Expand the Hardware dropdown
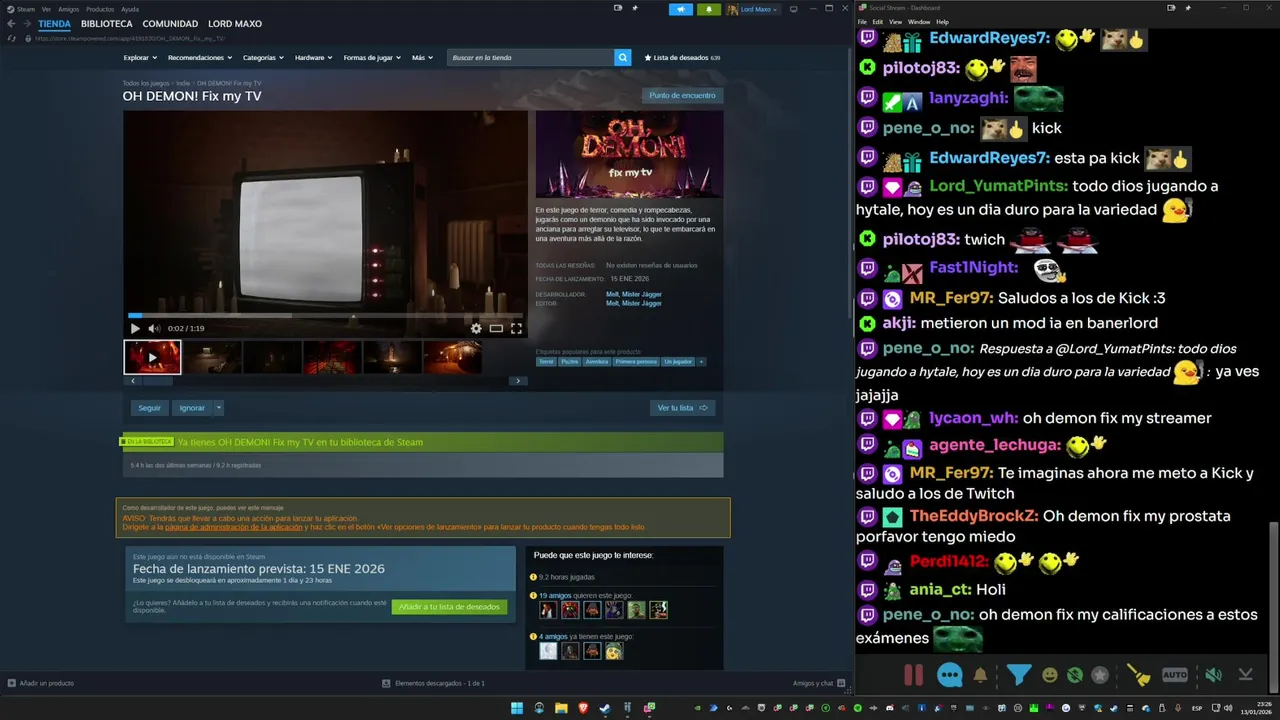The width and height of the screenshot is (1280, 720). pyautogui.click(x=313, y=58)
